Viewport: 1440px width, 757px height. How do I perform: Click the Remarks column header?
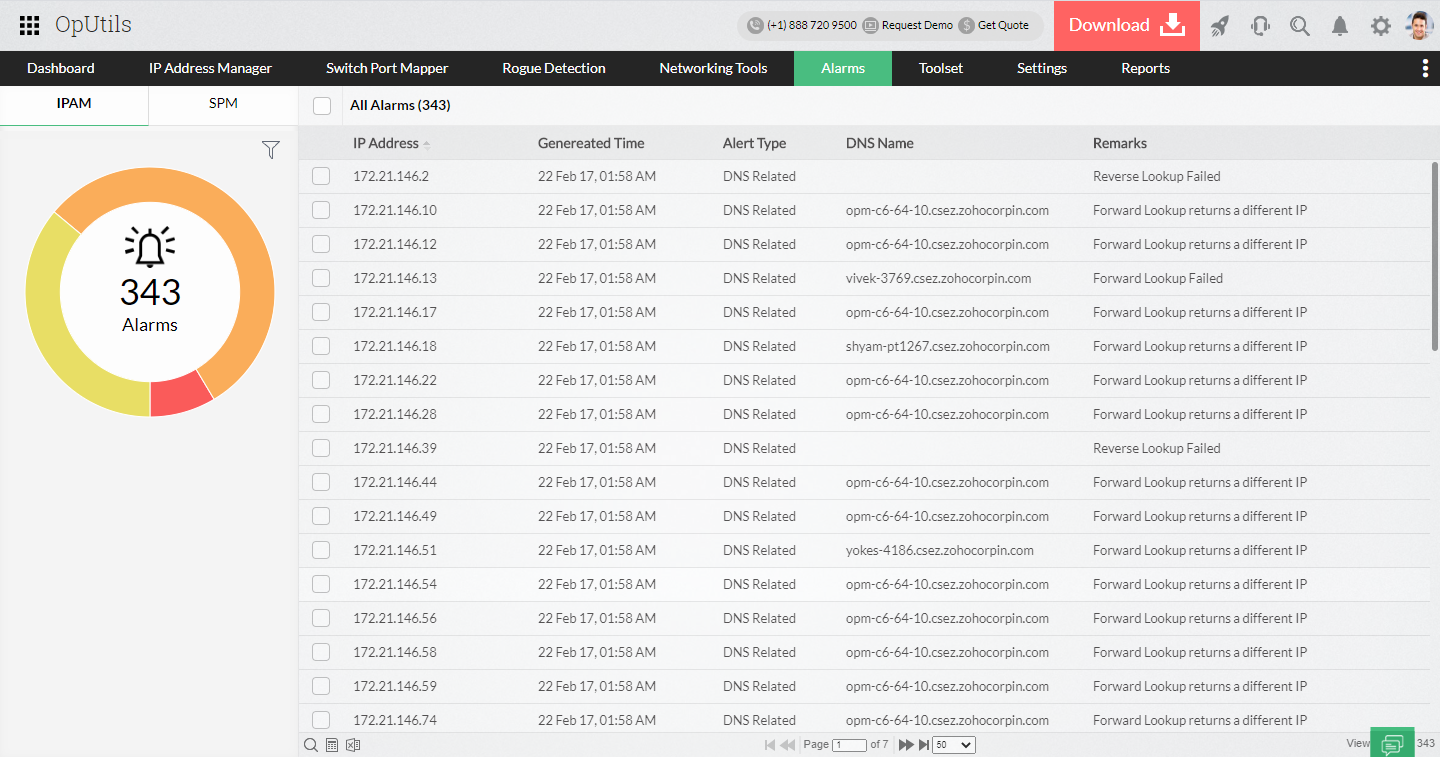1120,143
